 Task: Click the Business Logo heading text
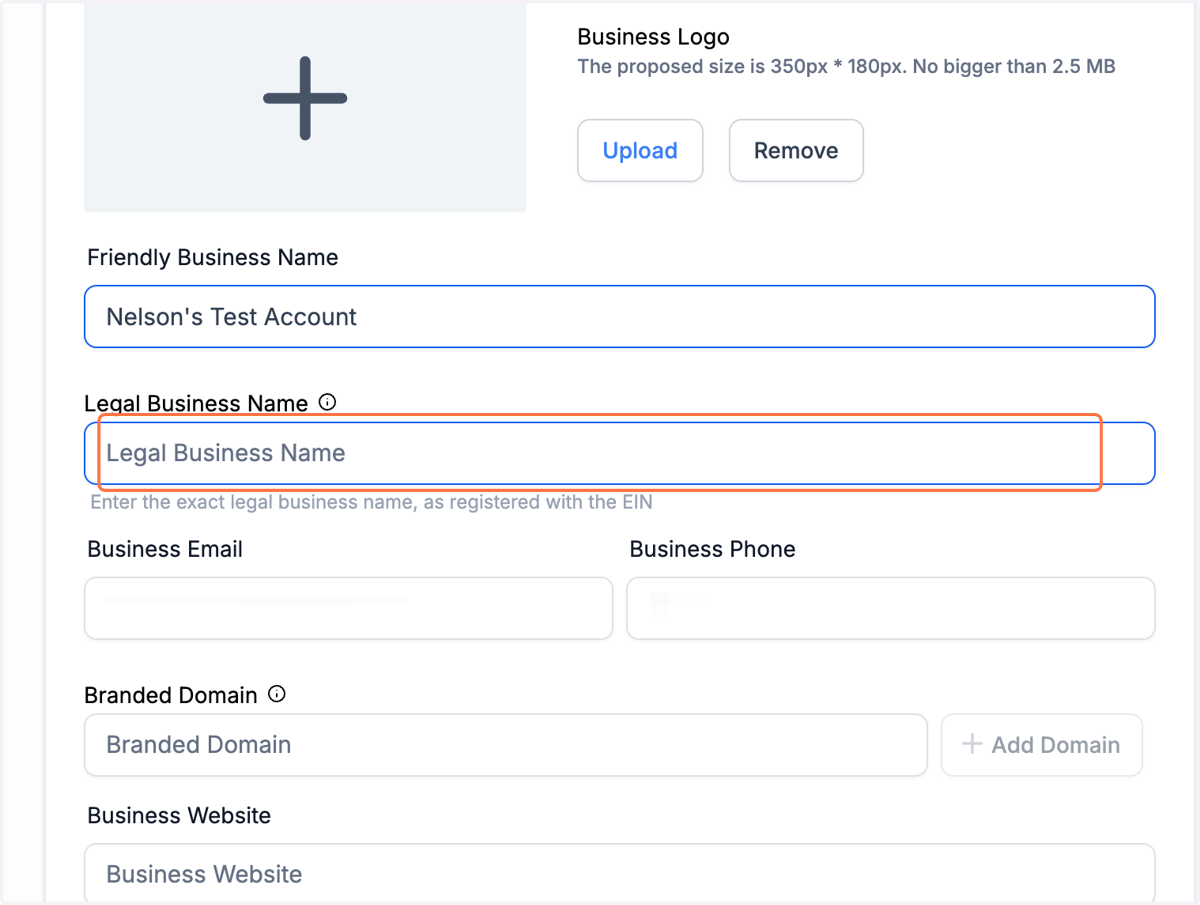[x=653, y=37]
